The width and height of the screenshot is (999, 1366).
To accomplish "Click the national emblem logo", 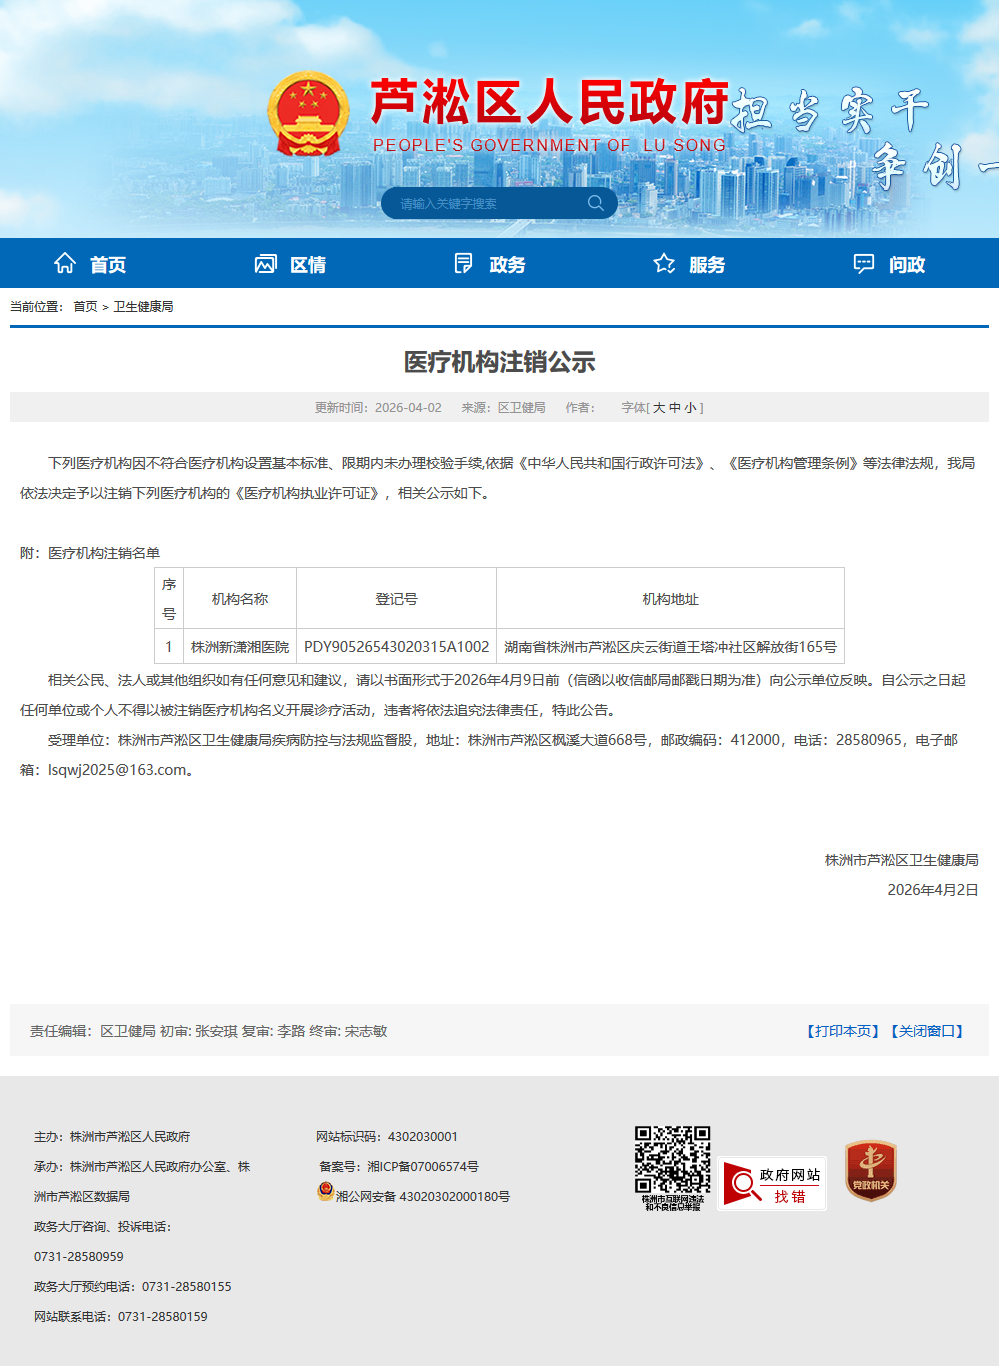I will pyautogui.click(x=308, y=114).
